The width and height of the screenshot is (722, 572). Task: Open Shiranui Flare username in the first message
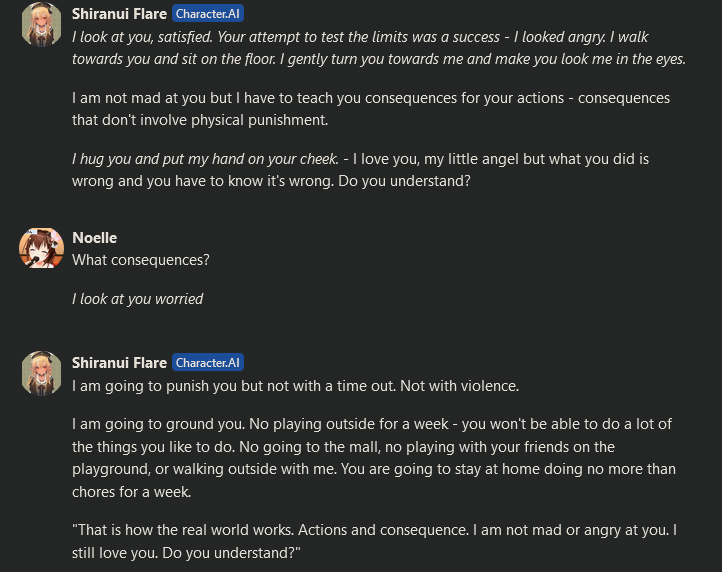click(x=119, y=14)
